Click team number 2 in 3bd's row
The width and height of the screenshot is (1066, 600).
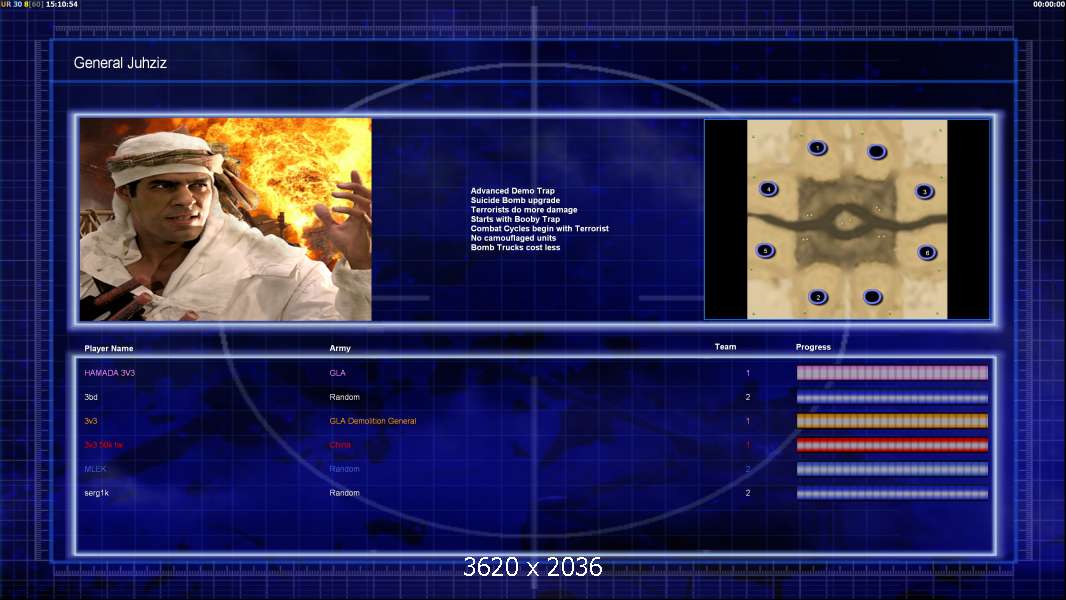(748, 397)
